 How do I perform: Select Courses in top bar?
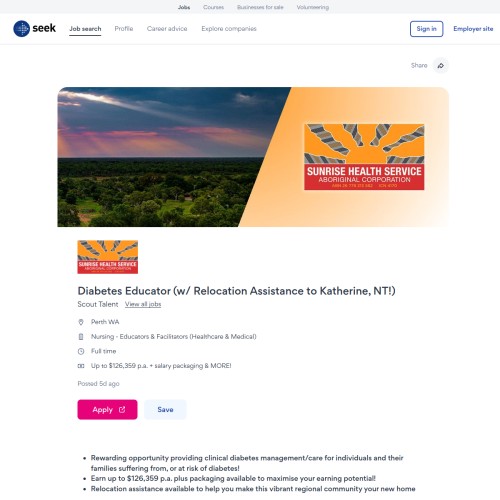213,7
